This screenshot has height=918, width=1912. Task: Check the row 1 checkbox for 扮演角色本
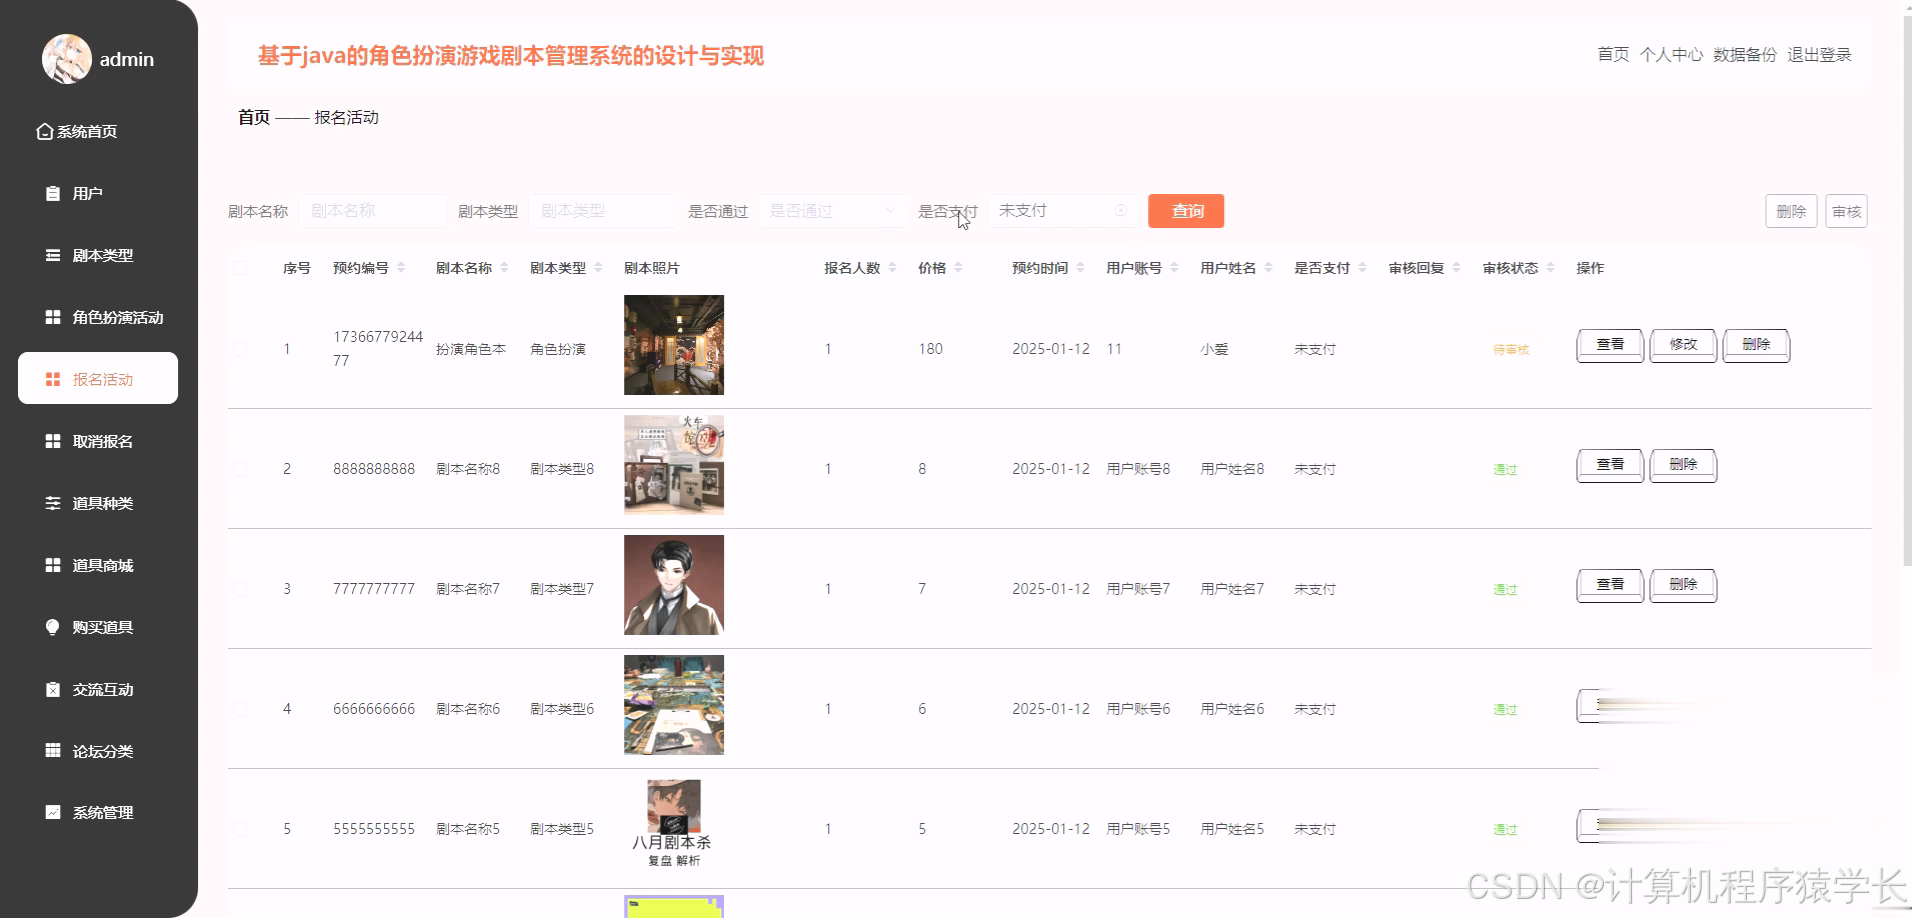pos(240,349)
